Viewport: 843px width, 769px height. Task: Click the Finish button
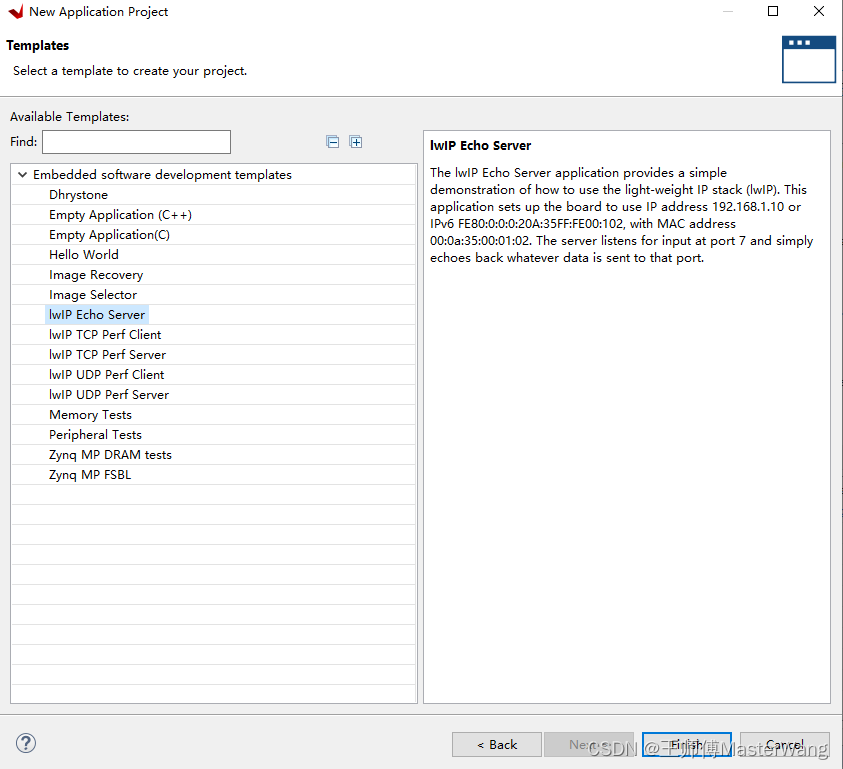click(x=687, y=744)
